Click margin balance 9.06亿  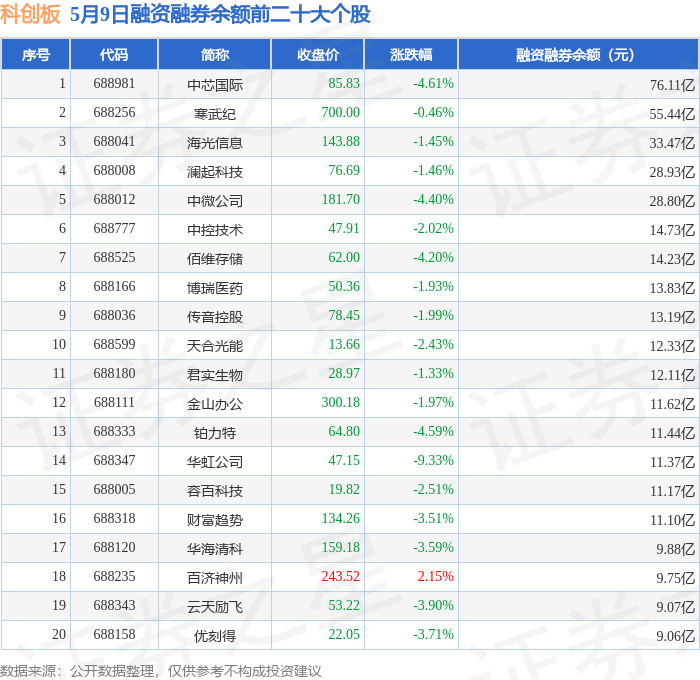[675, 636]
